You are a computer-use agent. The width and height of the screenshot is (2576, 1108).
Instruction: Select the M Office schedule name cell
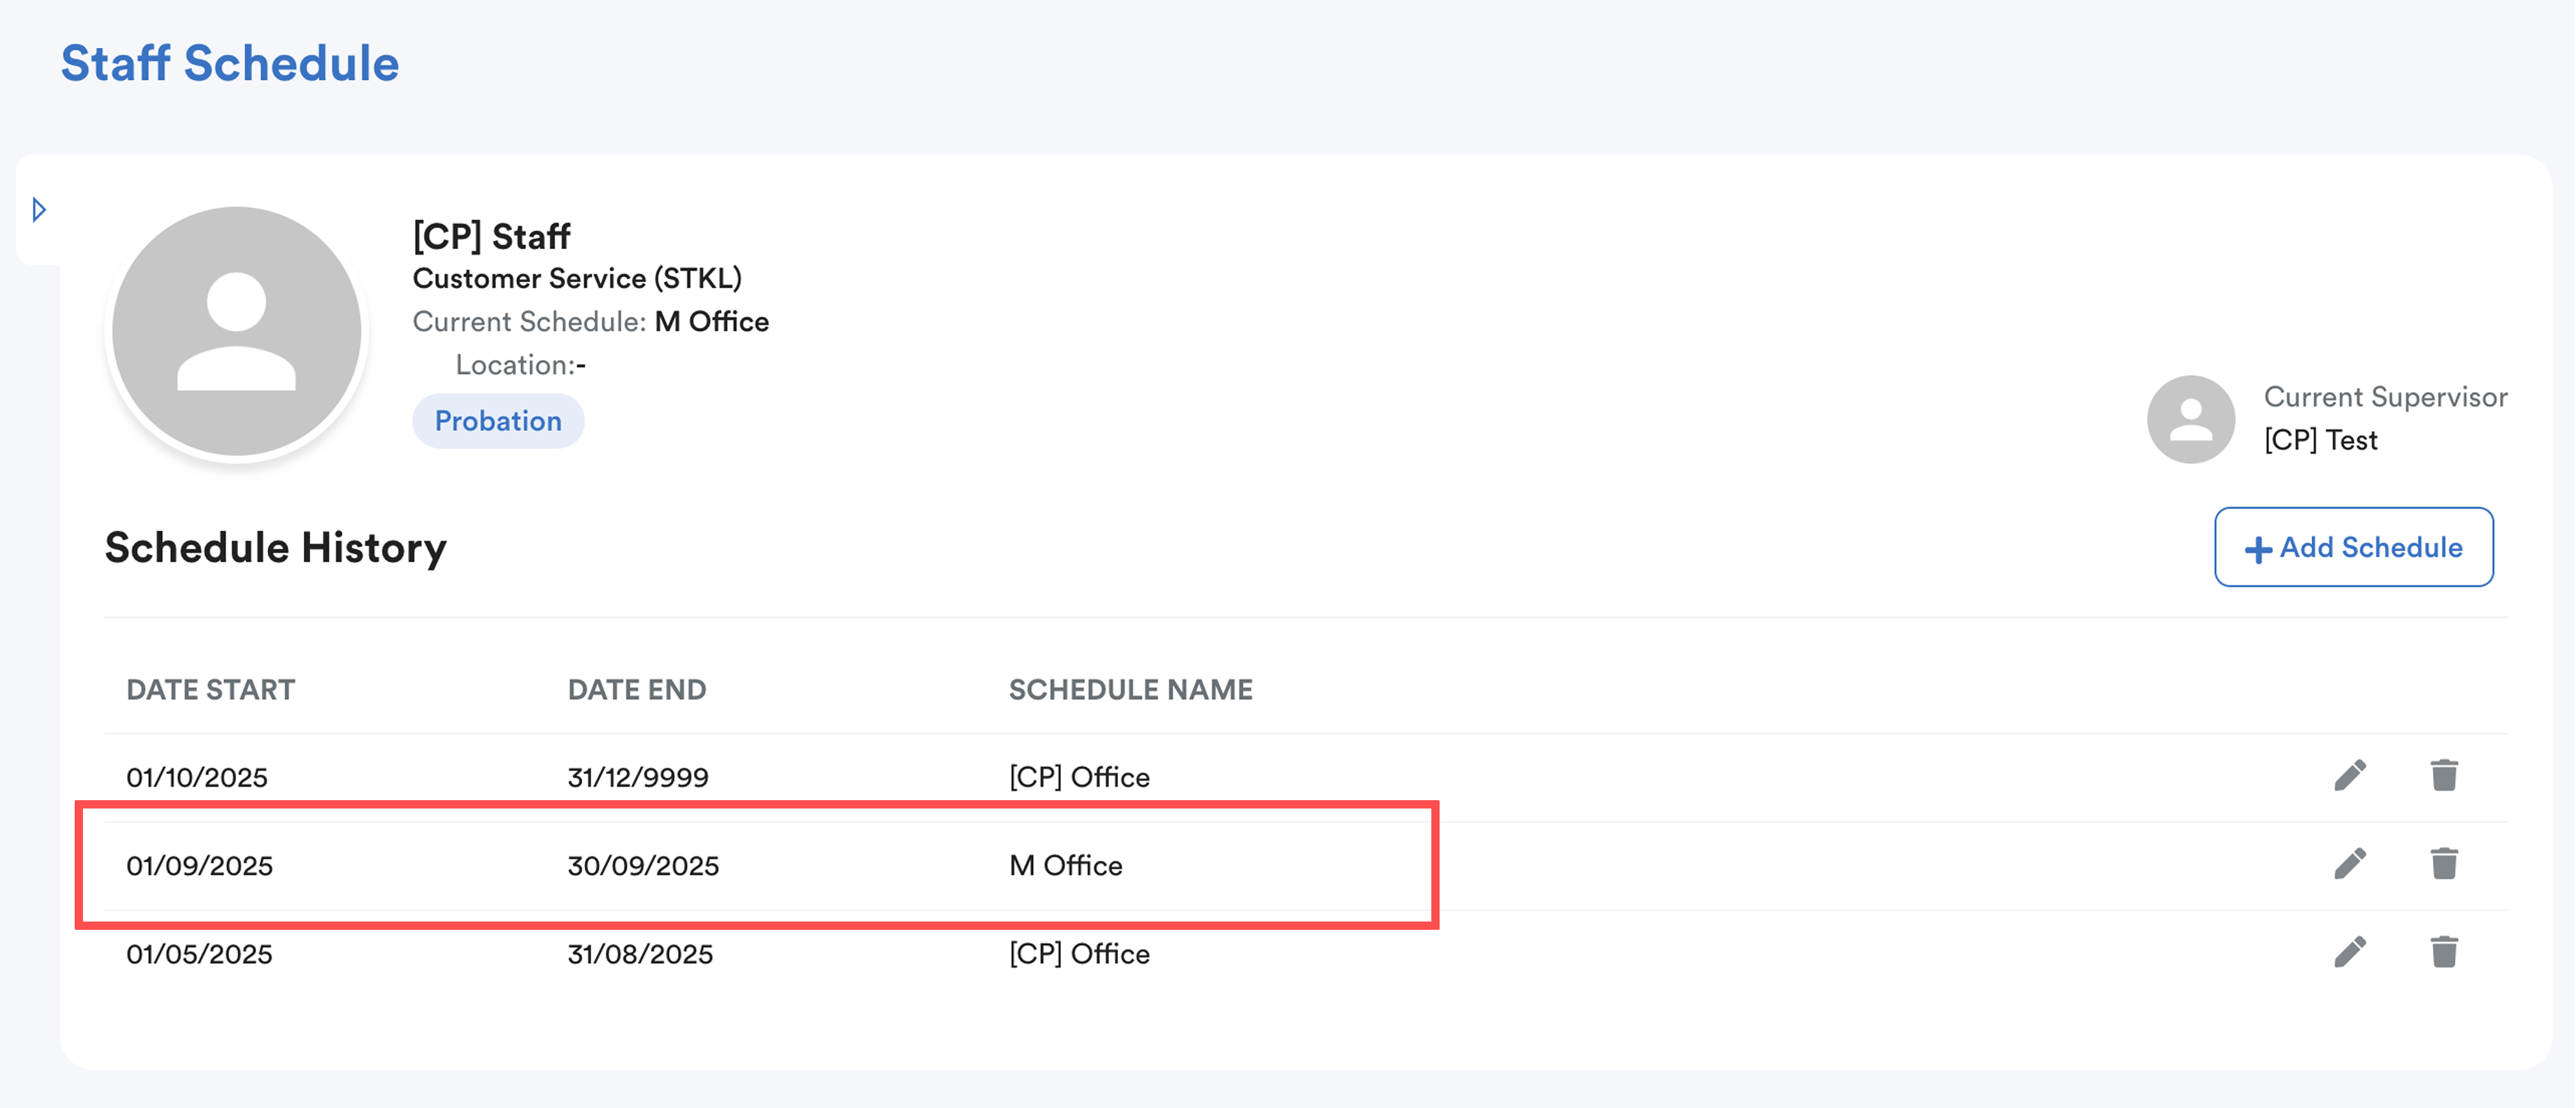(x=1065, y=865)
